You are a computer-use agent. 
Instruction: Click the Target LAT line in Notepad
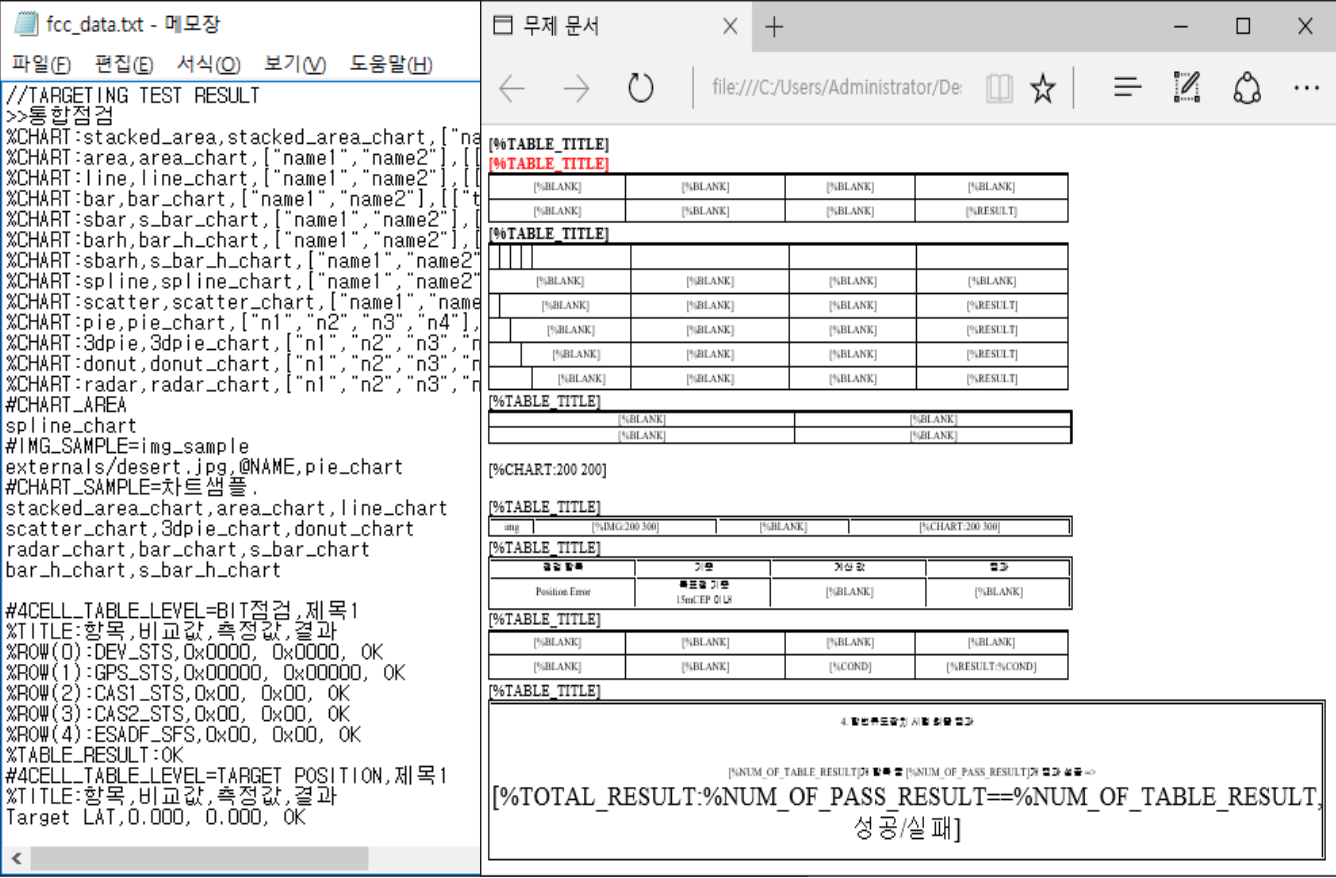click(155, 817)
